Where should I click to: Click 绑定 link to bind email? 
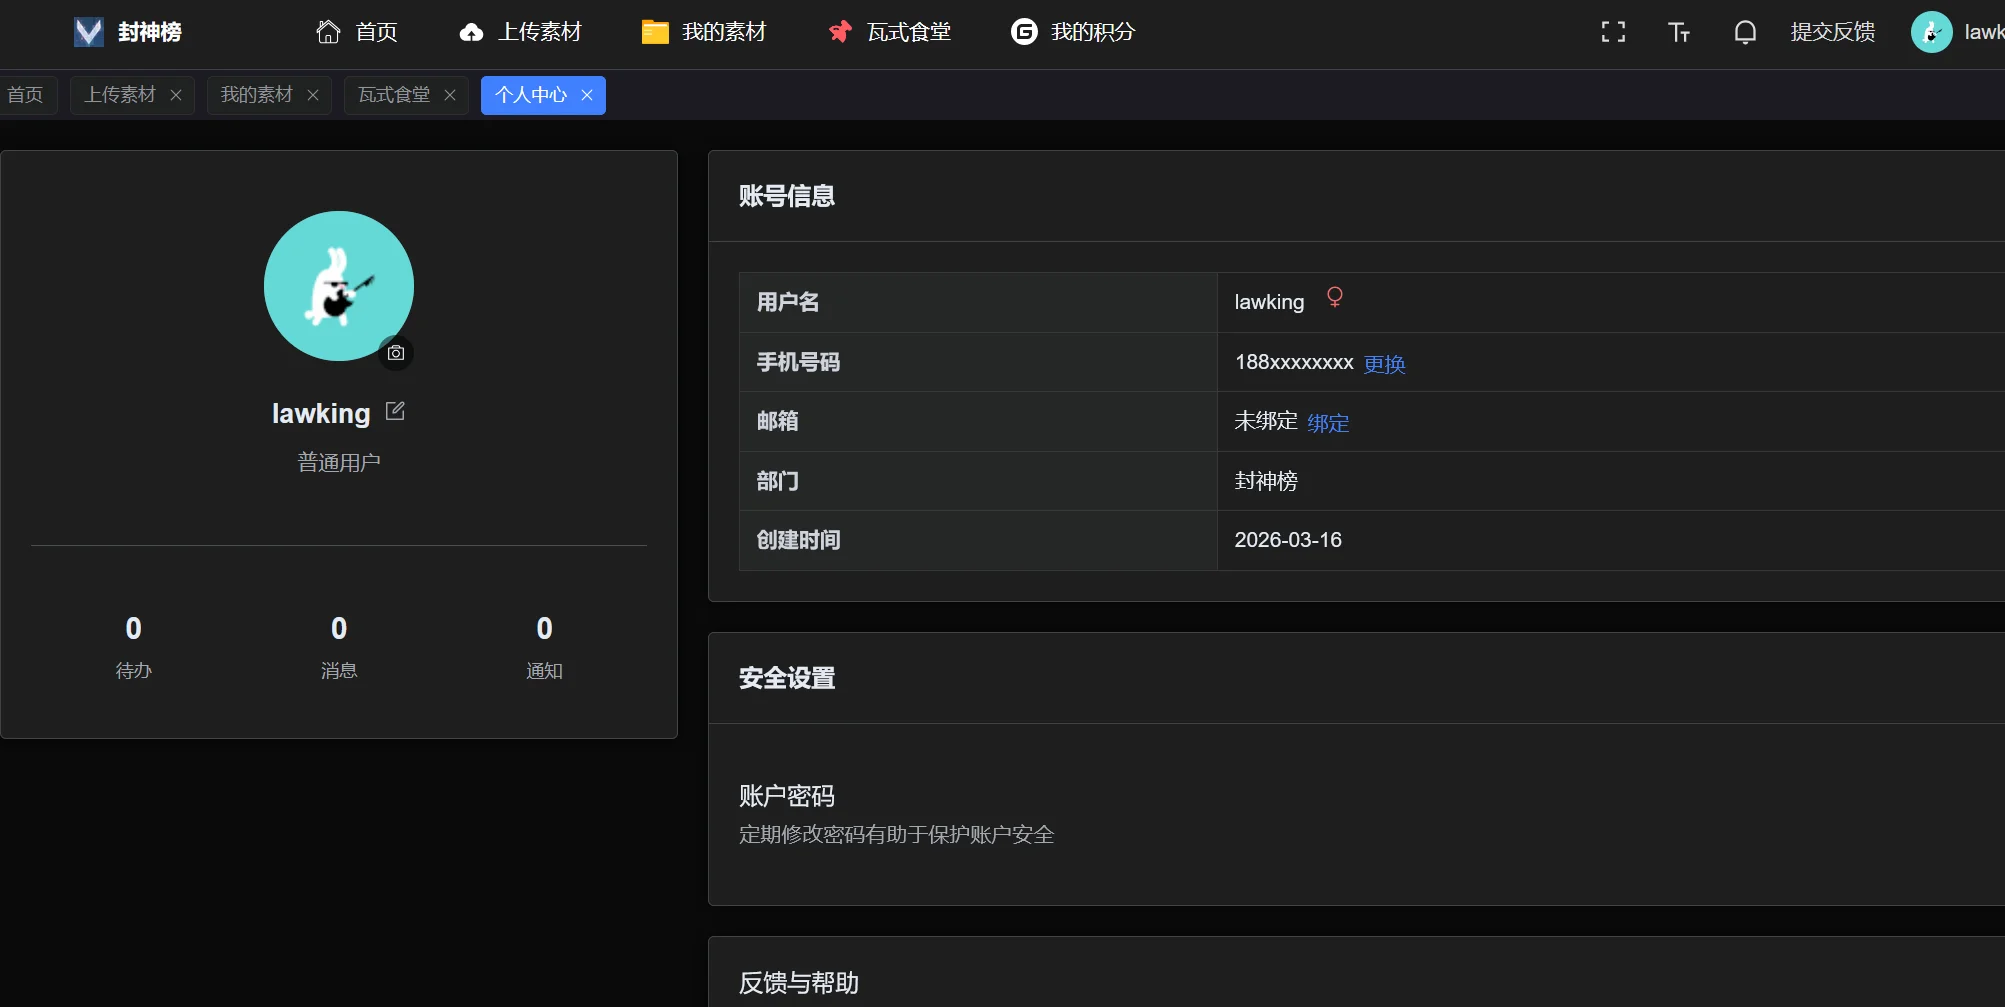click(1328, 423)
